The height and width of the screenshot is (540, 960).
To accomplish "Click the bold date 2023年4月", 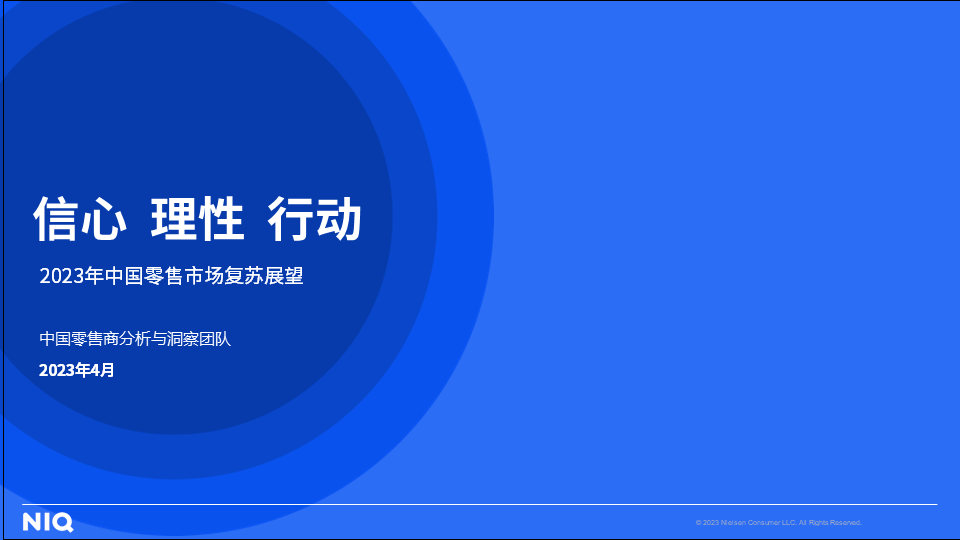I will [77, 370].
